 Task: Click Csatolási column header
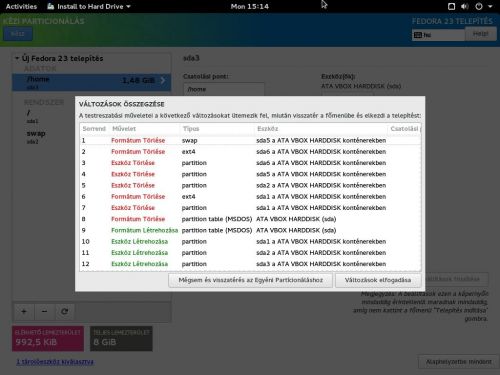405,129
